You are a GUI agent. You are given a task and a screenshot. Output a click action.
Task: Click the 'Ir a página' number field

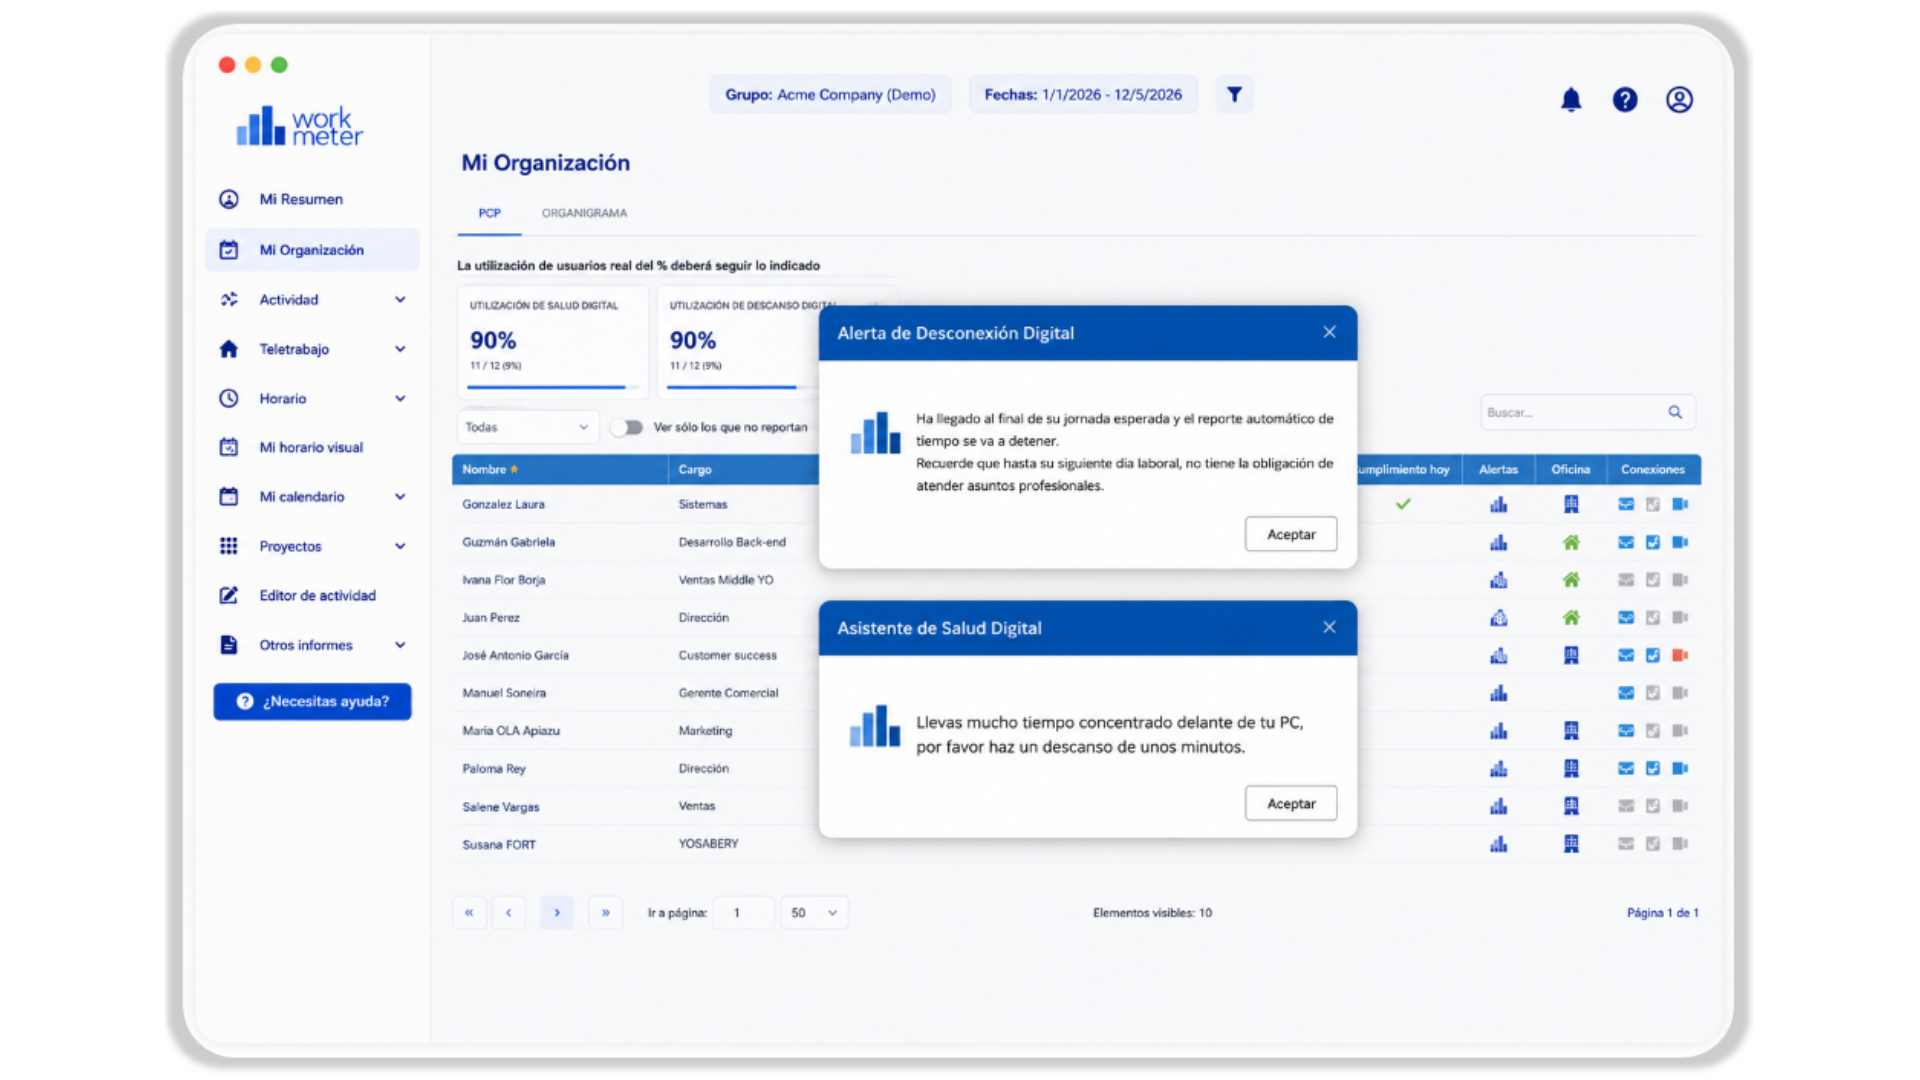[x=743, y=913]
